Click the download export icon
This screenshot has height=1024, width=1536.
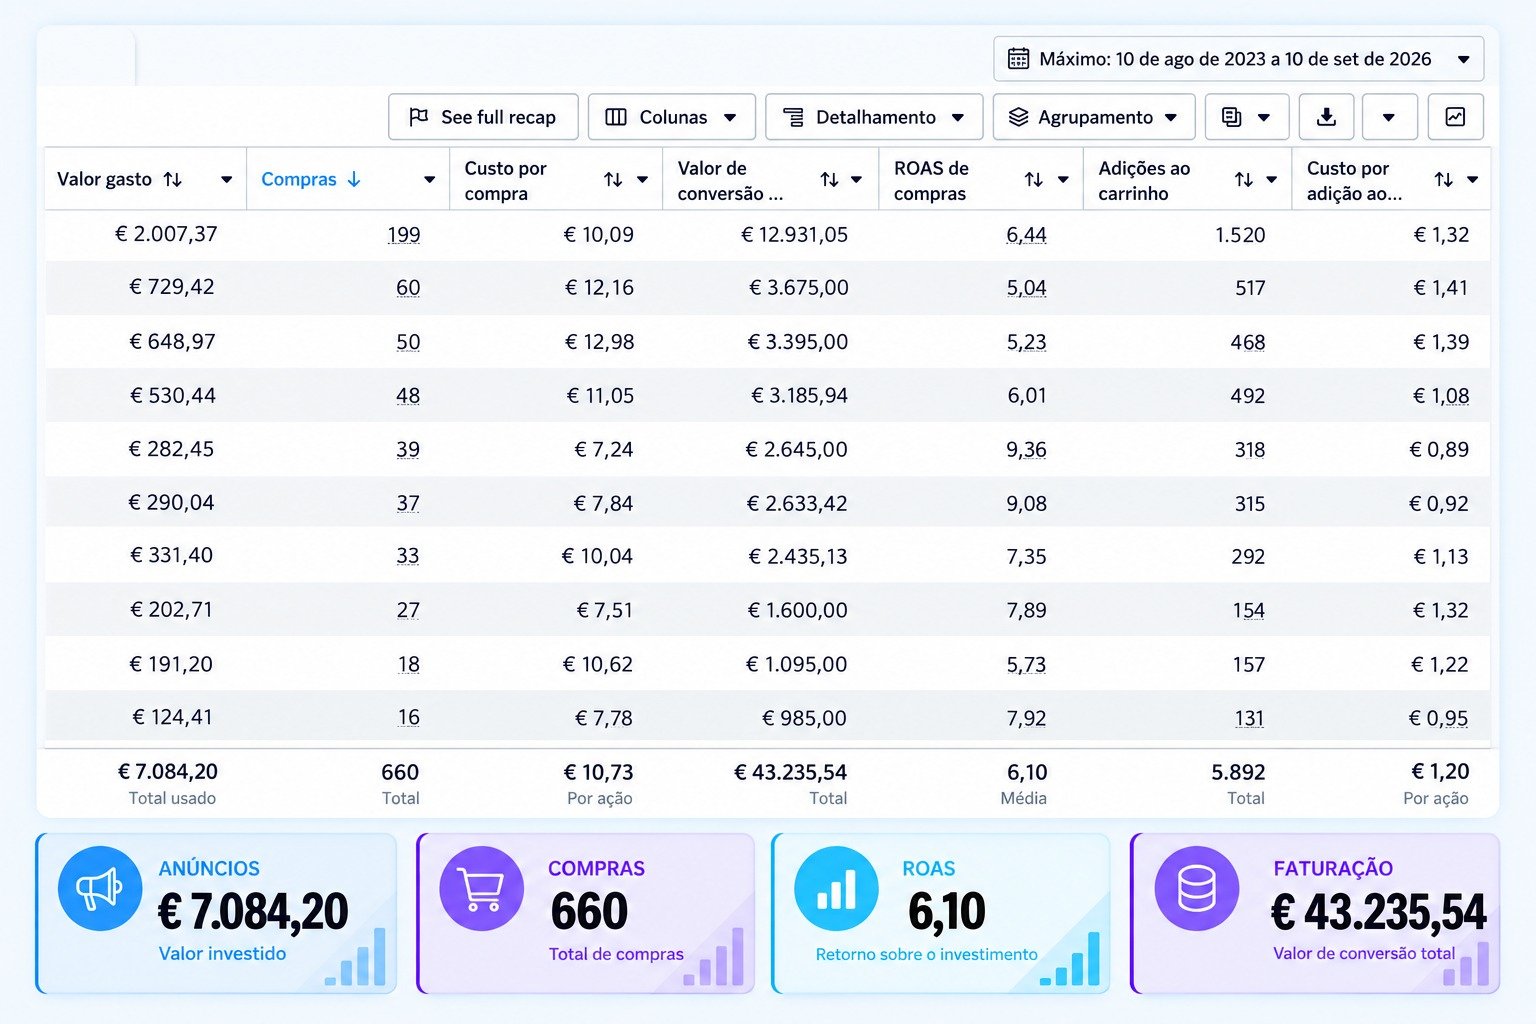click(1326, 117)
